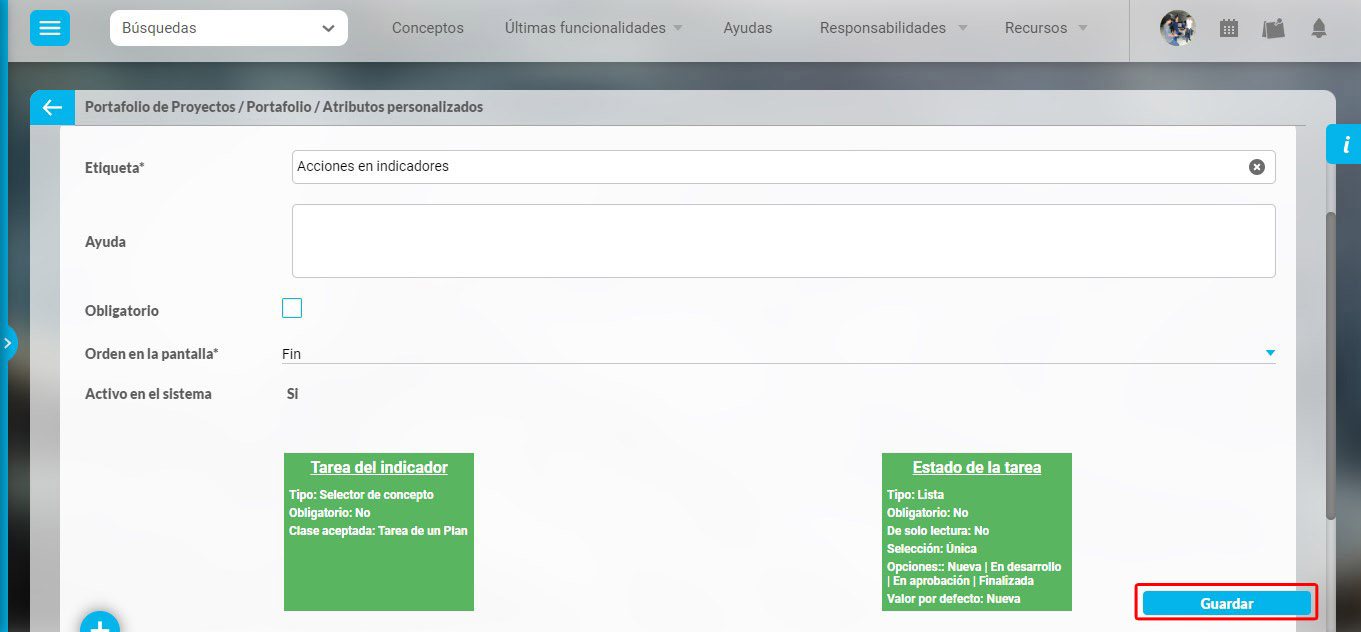Open the folders icon next to calendar
This screenshot has height=632, width=1361.
[1273, 29]
